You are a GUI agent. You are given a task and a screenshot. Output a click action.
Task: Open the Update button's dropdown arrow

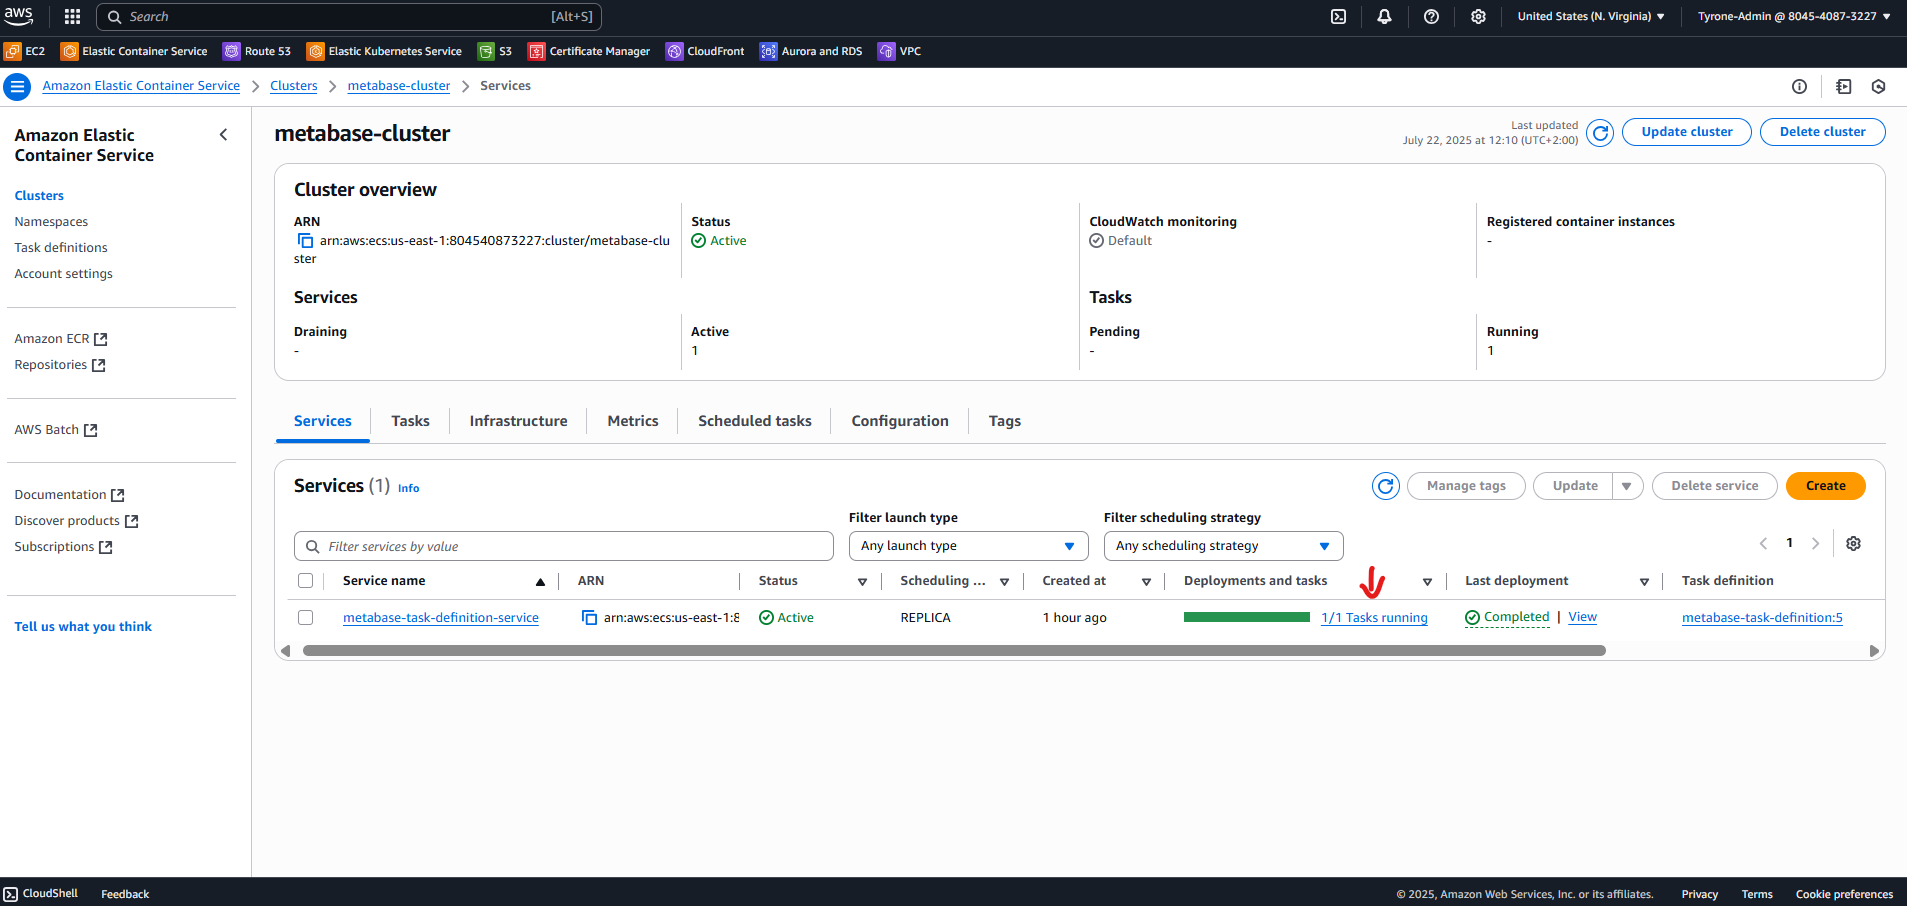click(x=1626, y=485)
